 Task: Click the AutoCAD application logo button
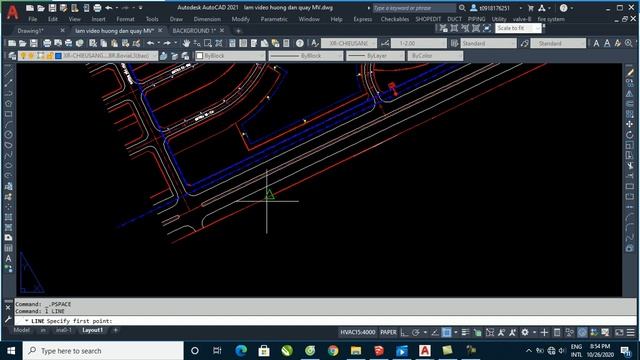pyautogui.click(x=12, y=13)
